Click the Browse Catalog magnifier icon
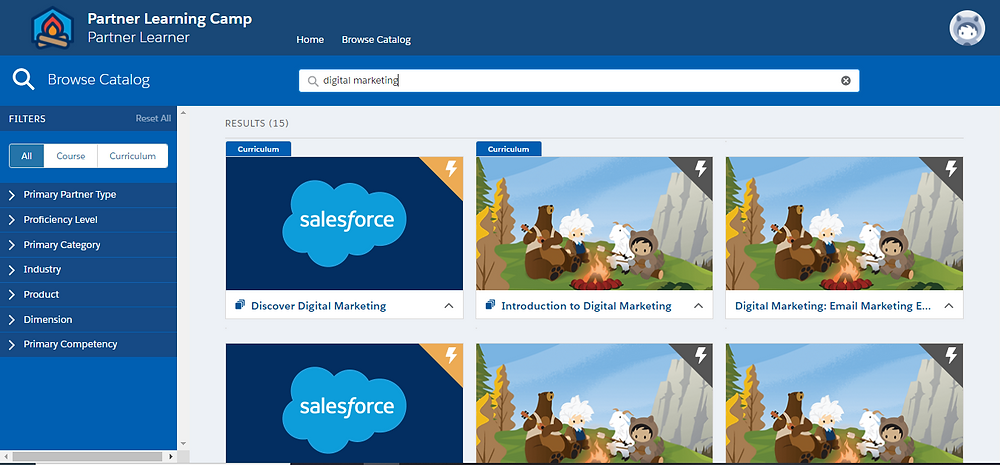 point(24,80)
